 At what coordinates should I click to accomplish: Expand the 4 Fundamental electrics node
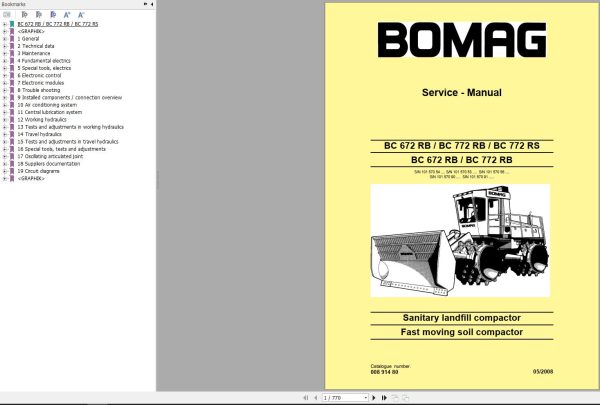[5, 60]
